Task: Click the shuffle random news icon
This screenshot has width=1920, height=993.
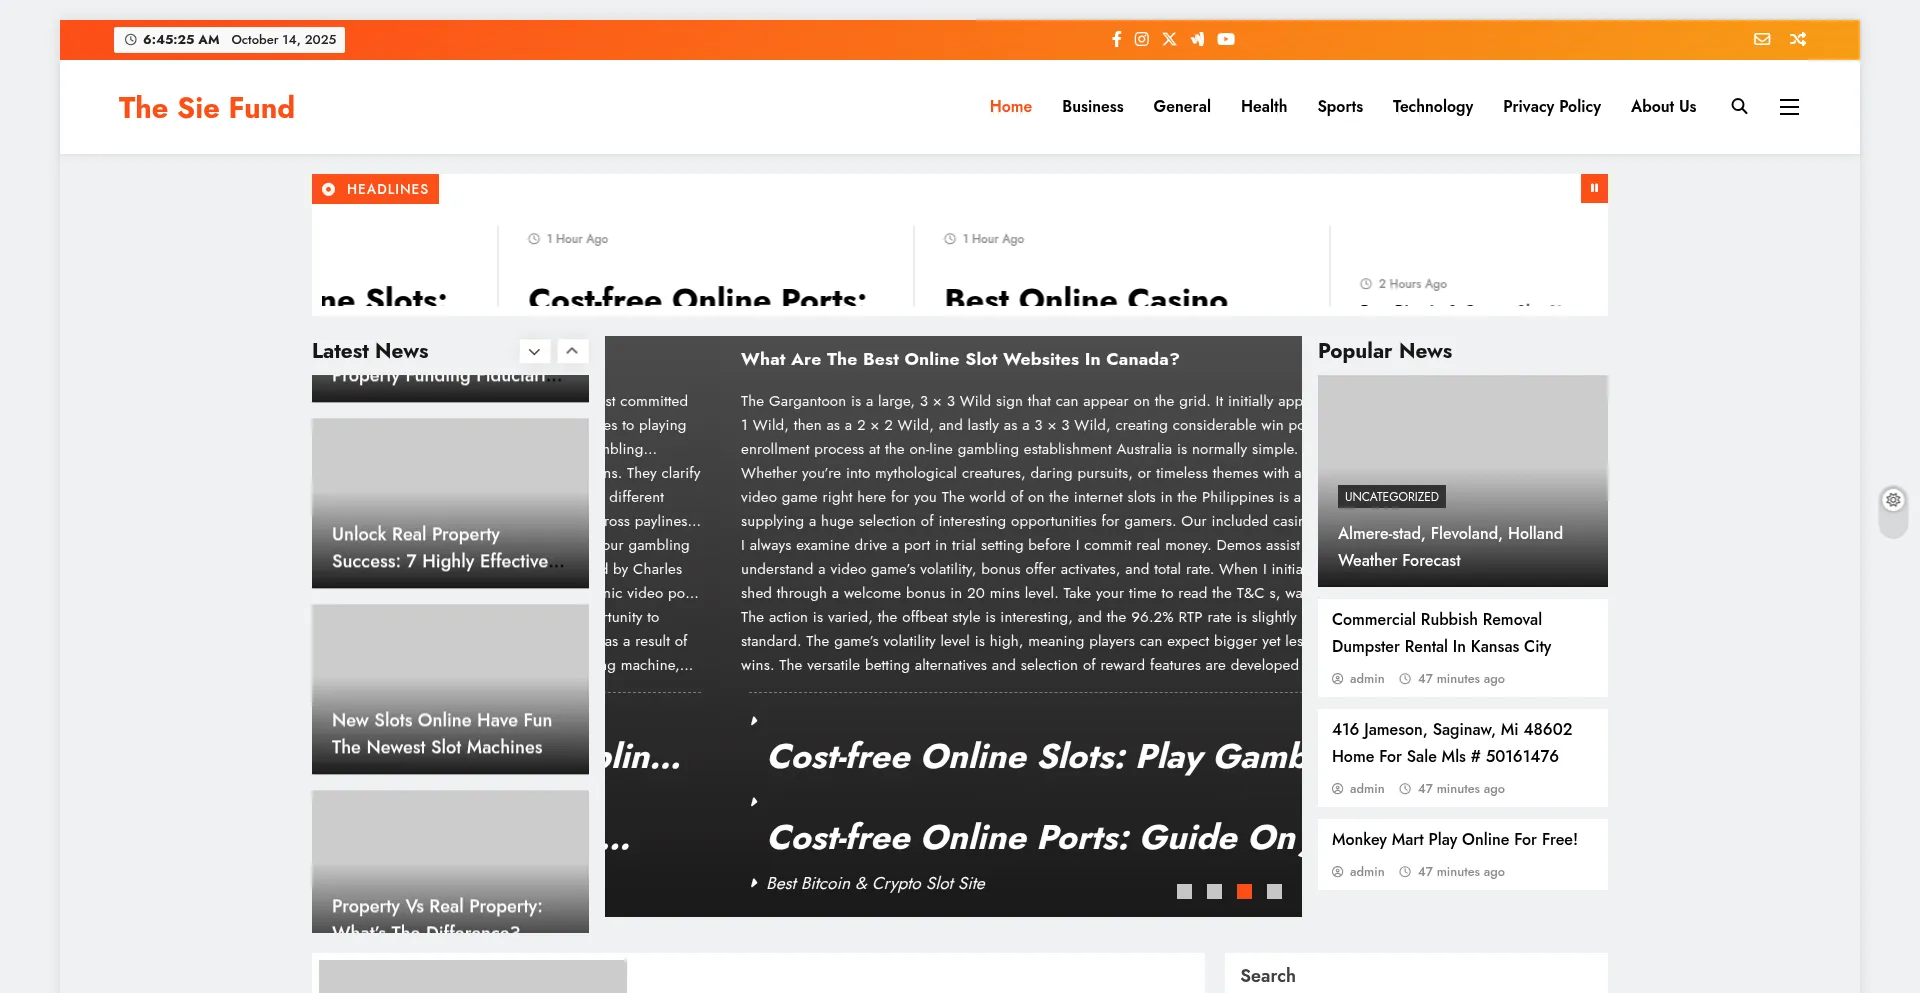Action: pos(1798,39)
